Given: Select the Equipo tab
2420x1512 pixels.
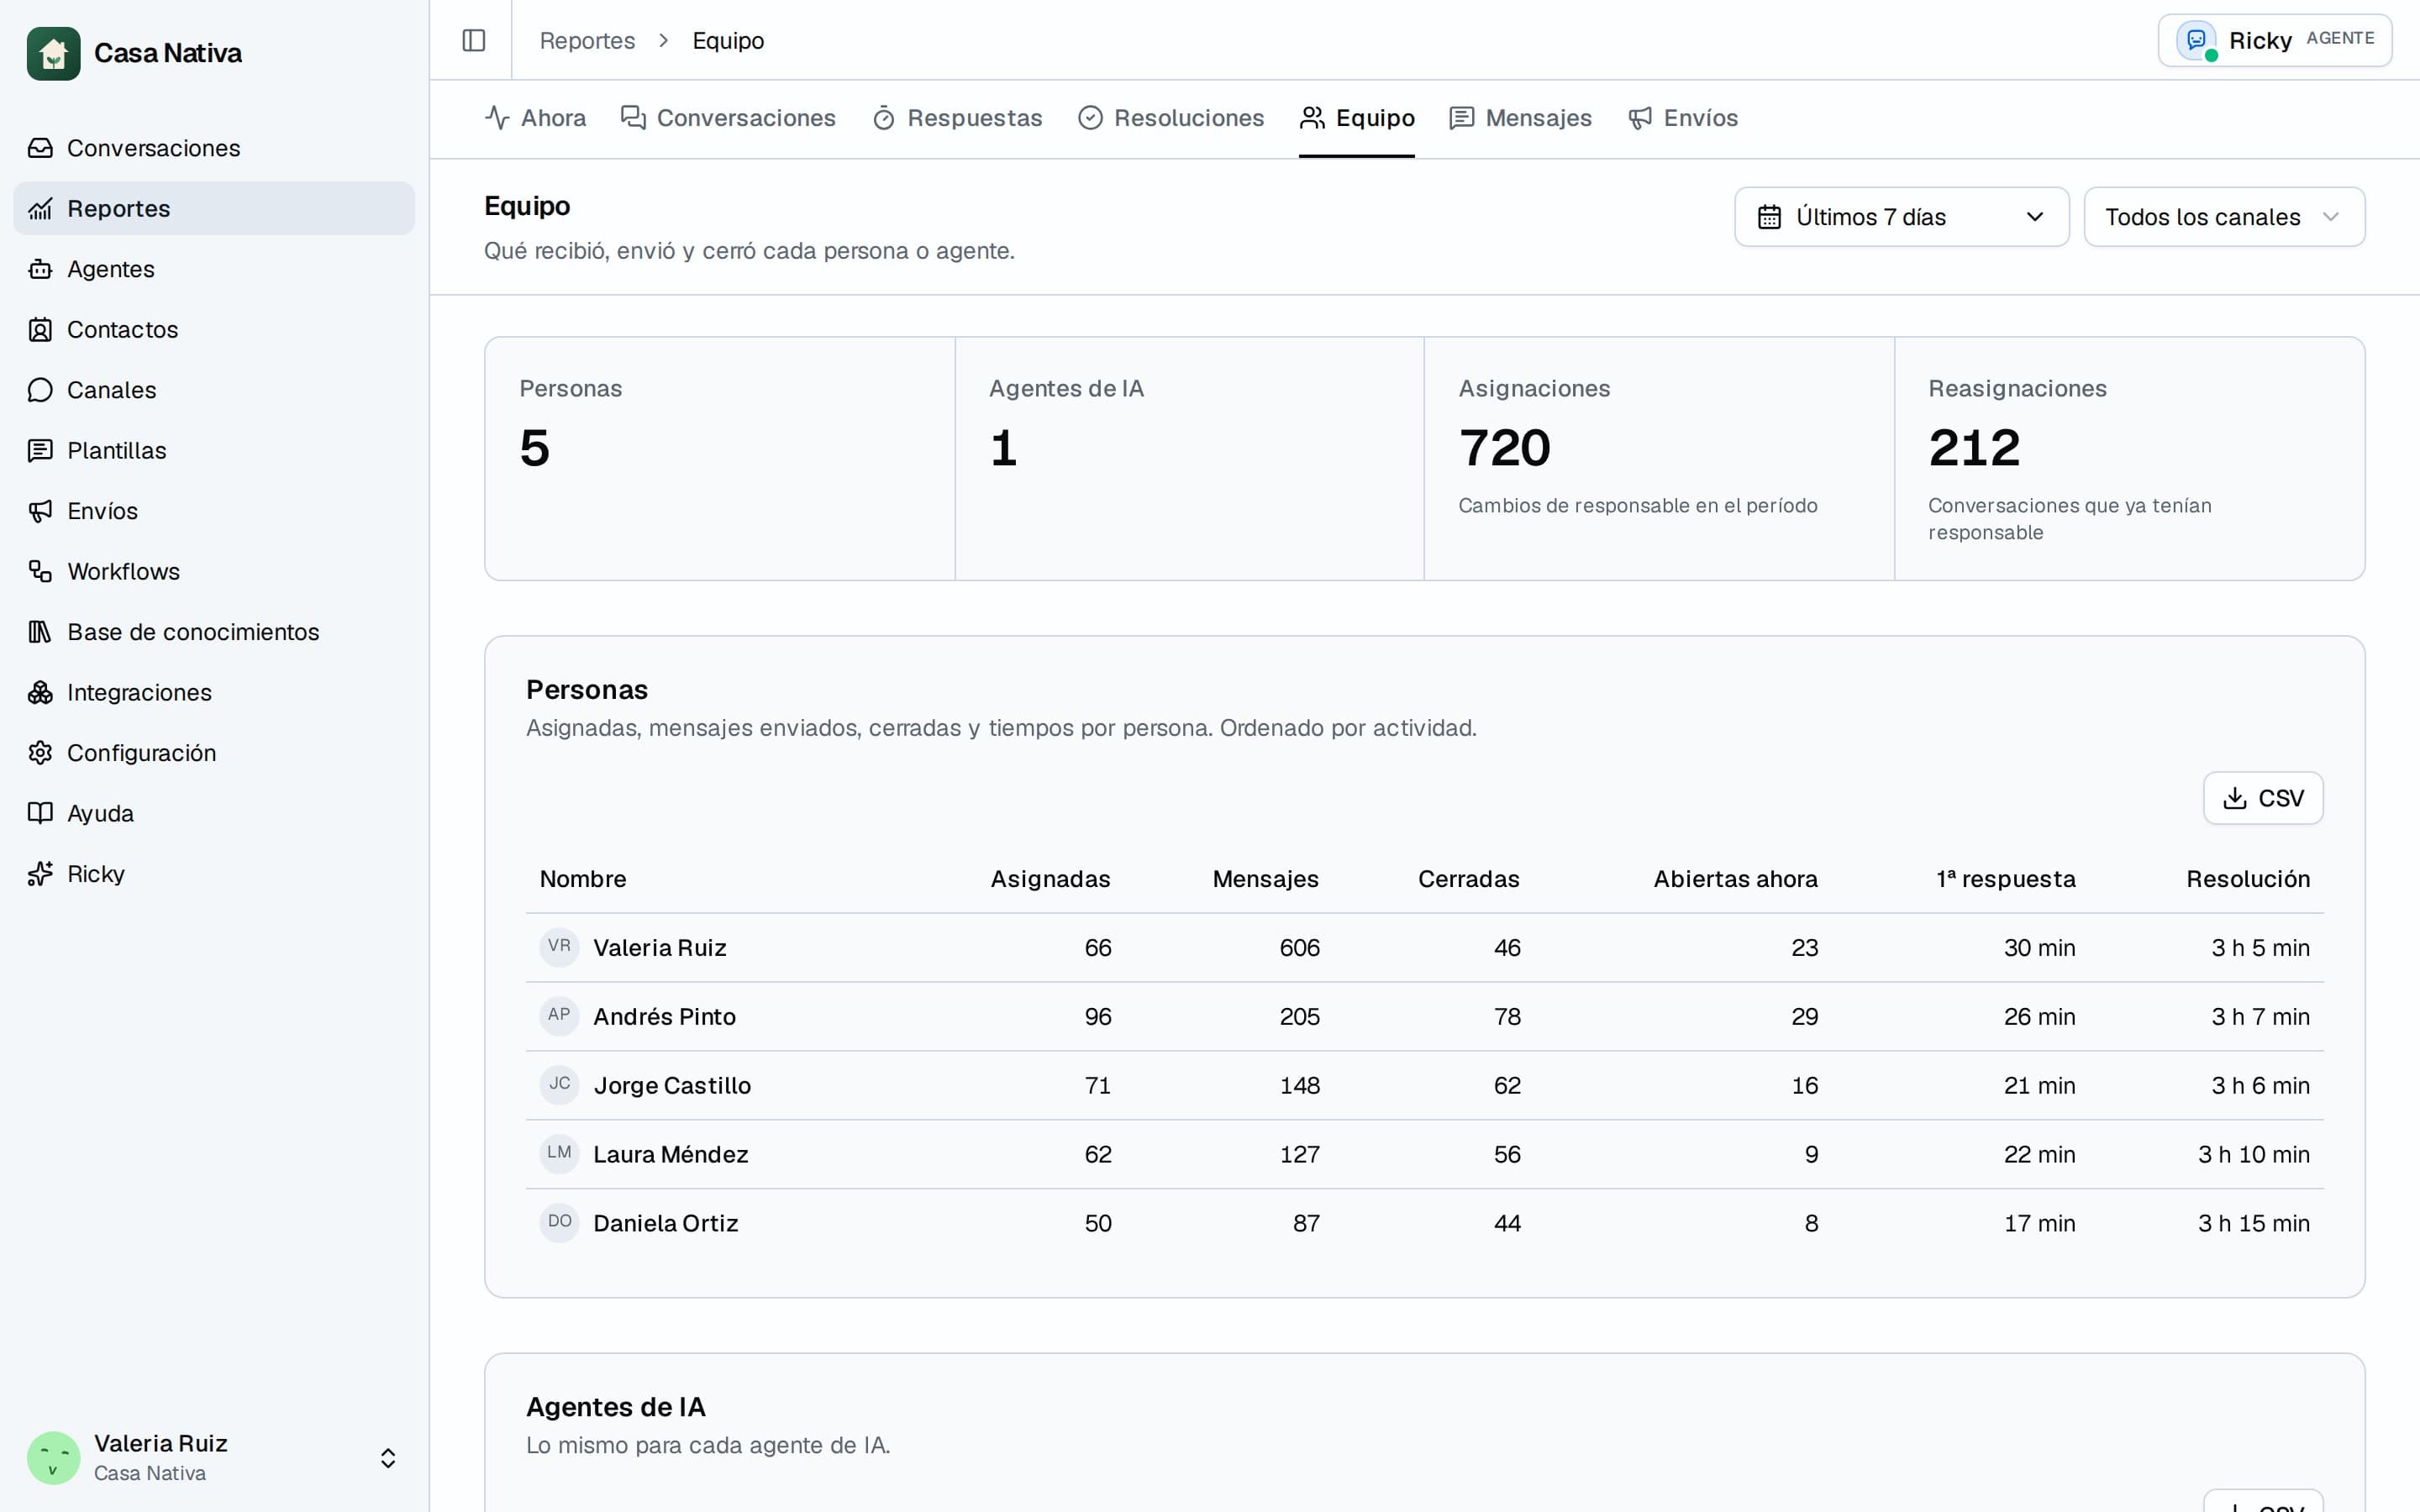Looking at the screenshot, I should (x=1357, y=118).
